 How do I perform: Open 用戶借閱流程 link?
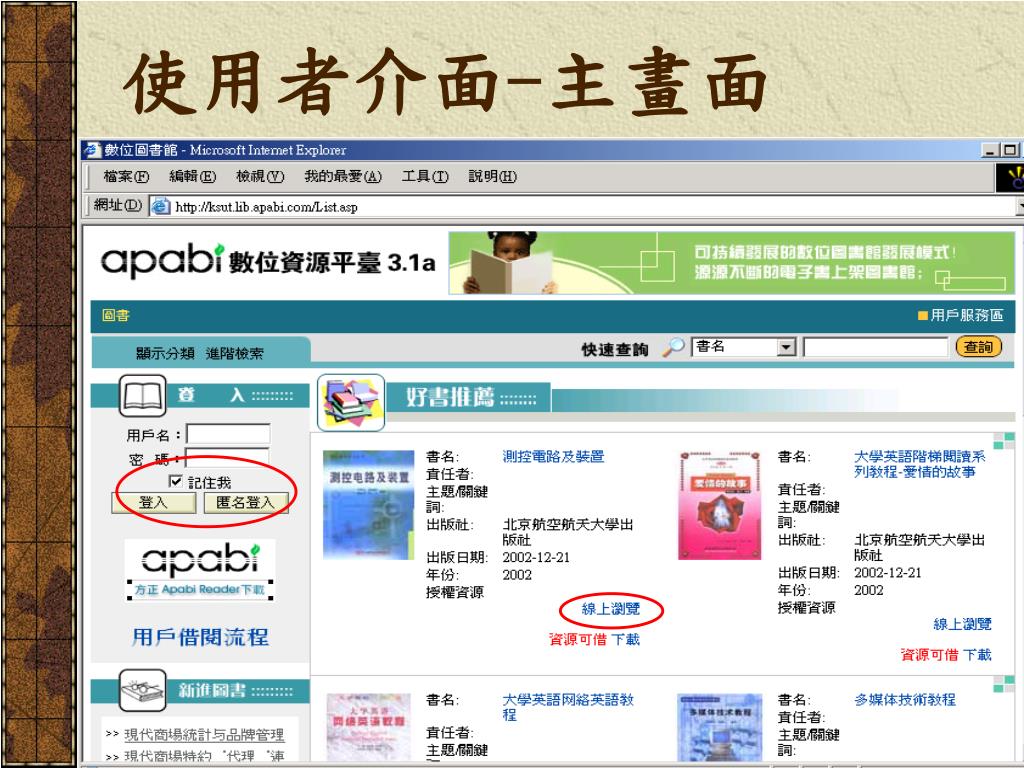click(x=200, y=637)
